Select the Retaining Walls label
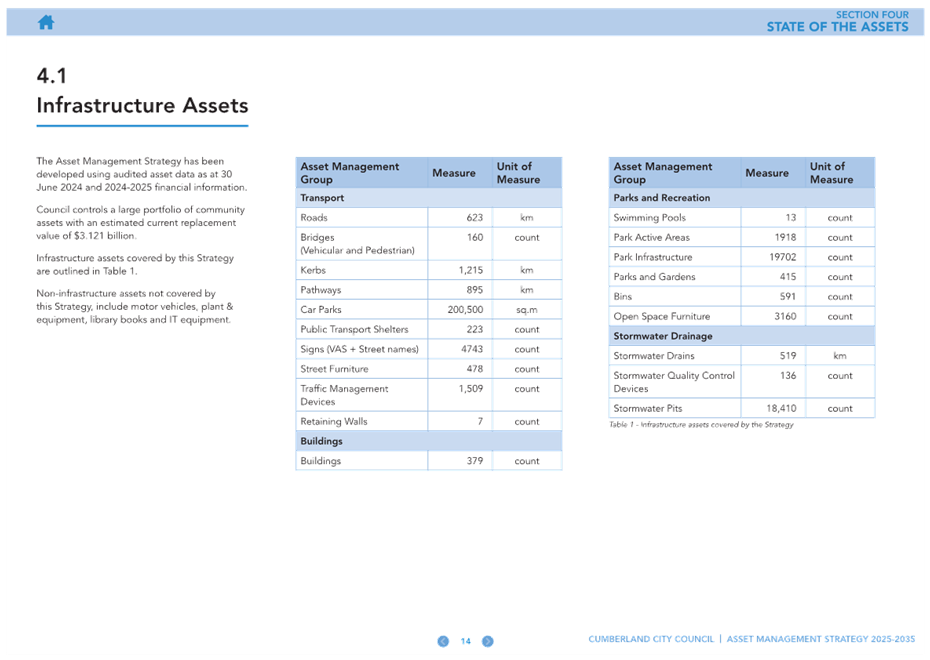Viewport: 930px width, 660px height. [334, 422]
